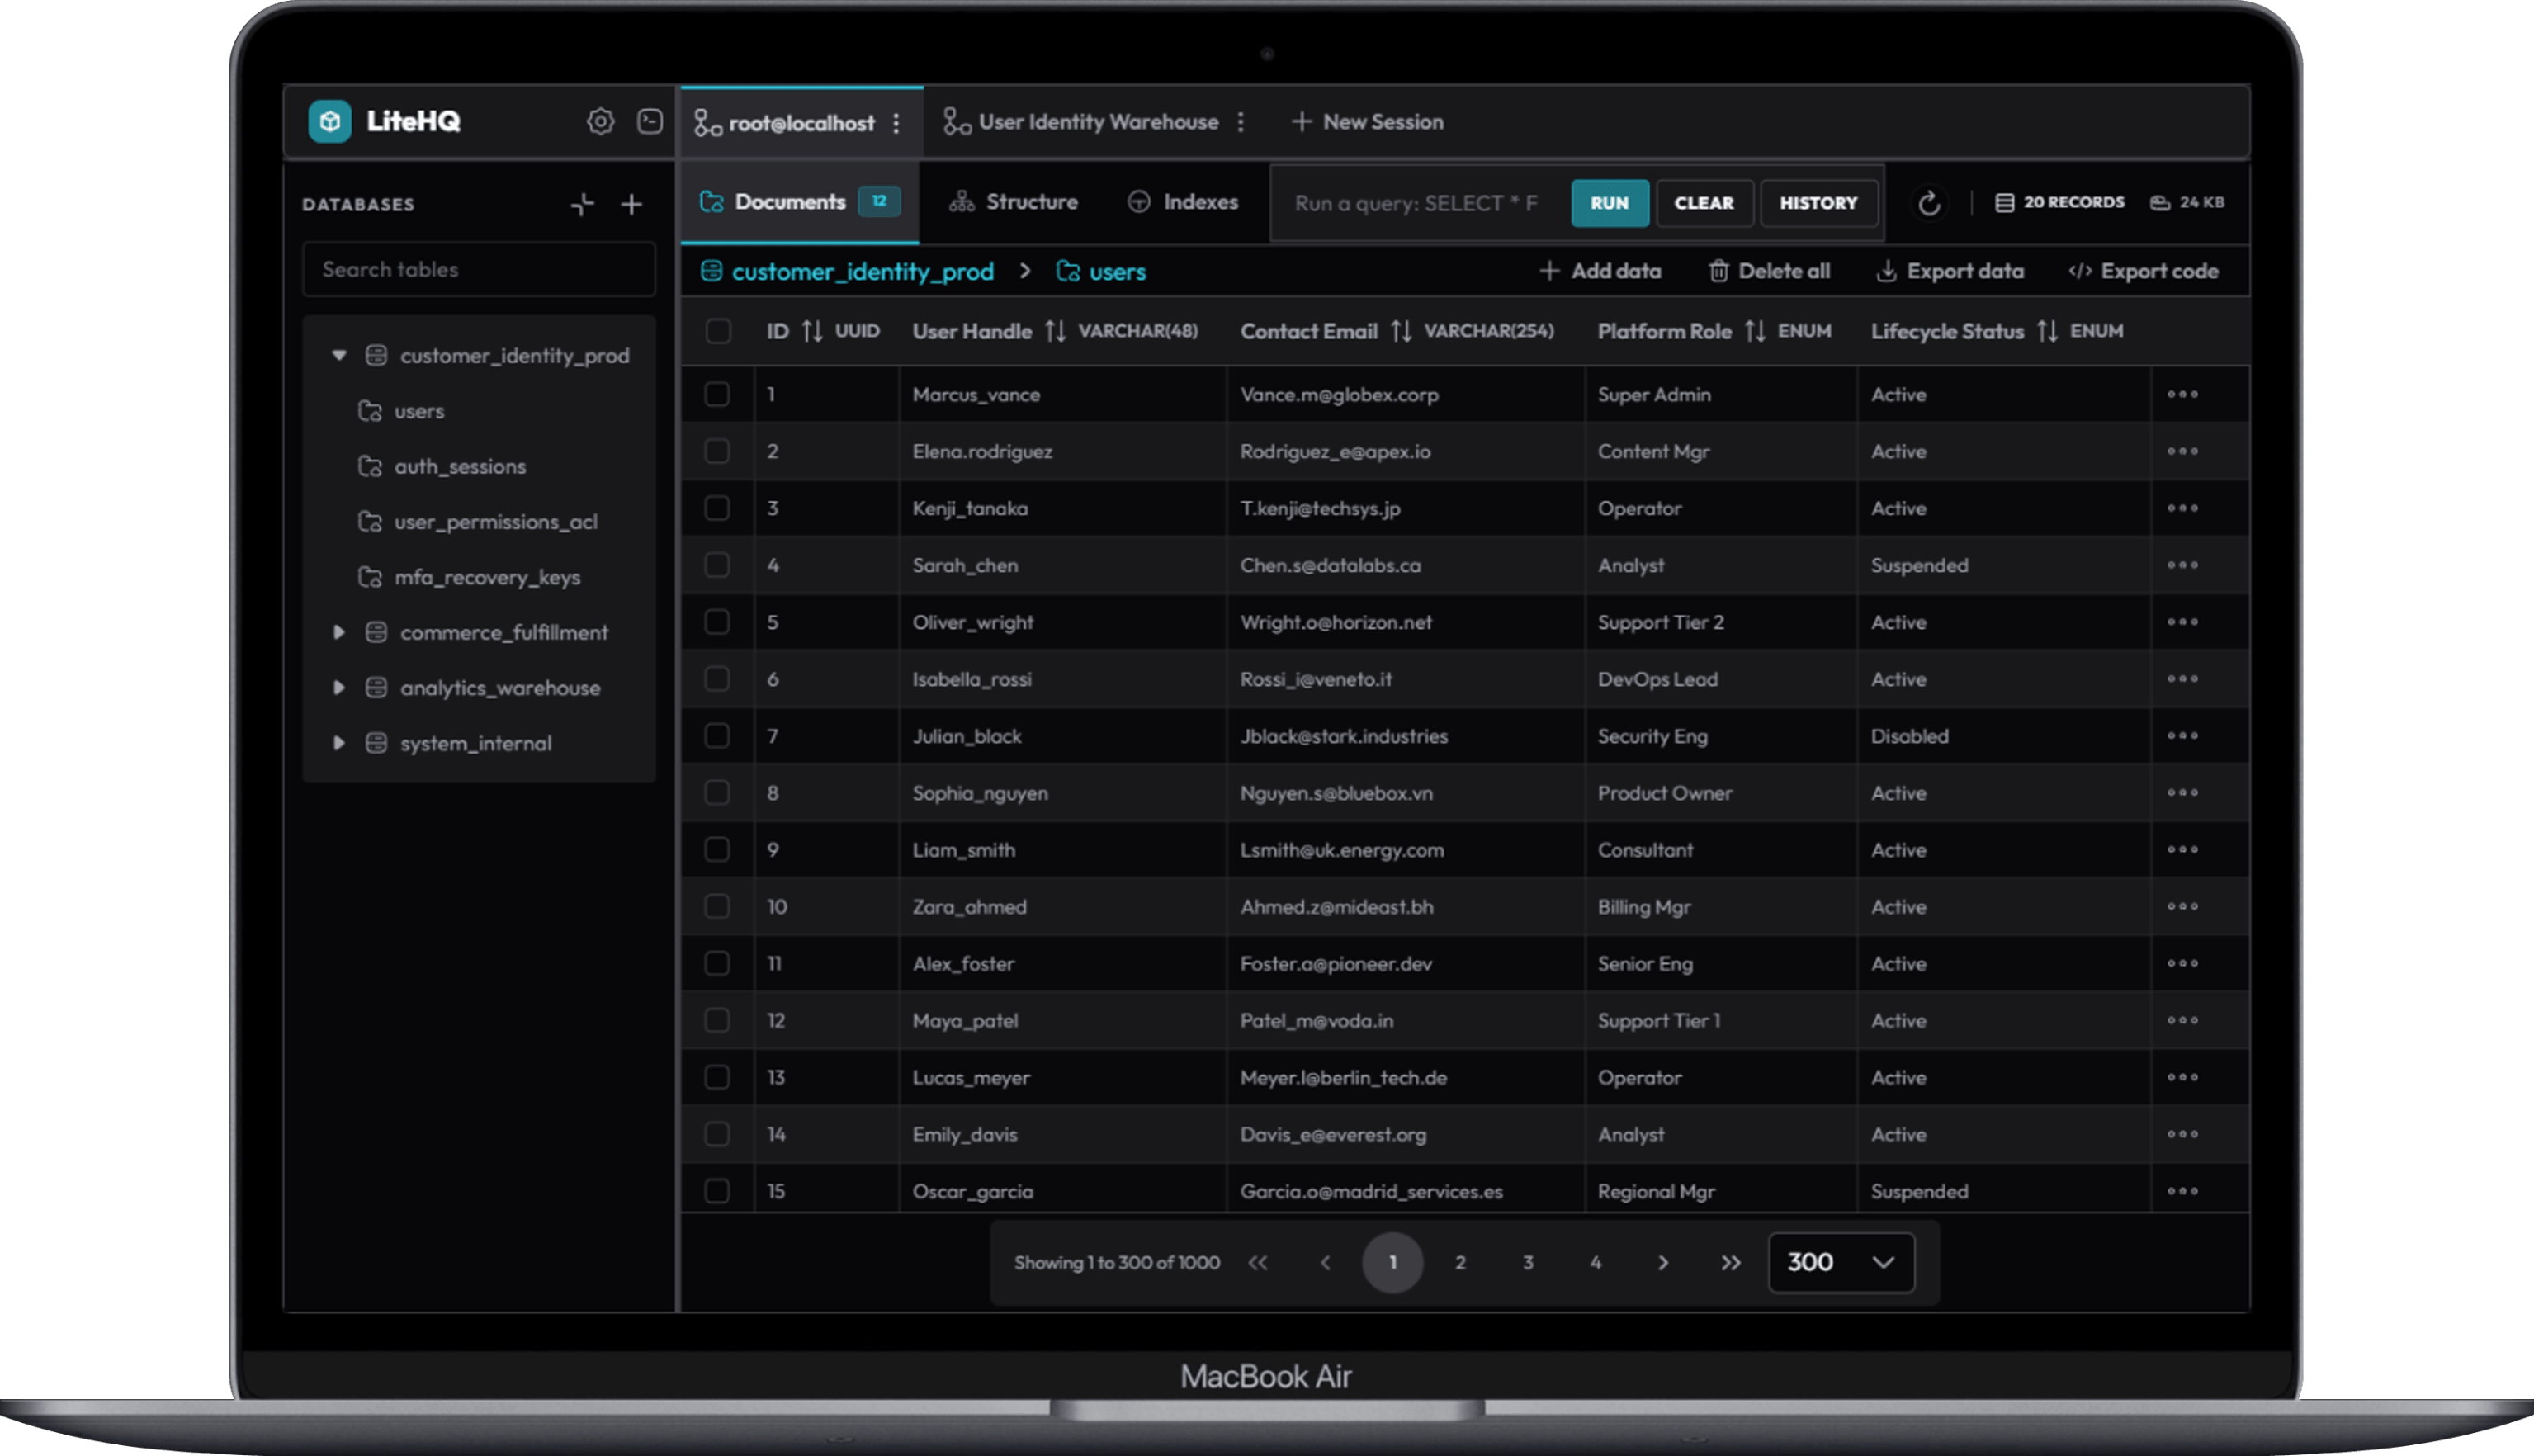Click the RUN query button
The height and width of the screenshot is (1456, 2534).
[1609, 203]
